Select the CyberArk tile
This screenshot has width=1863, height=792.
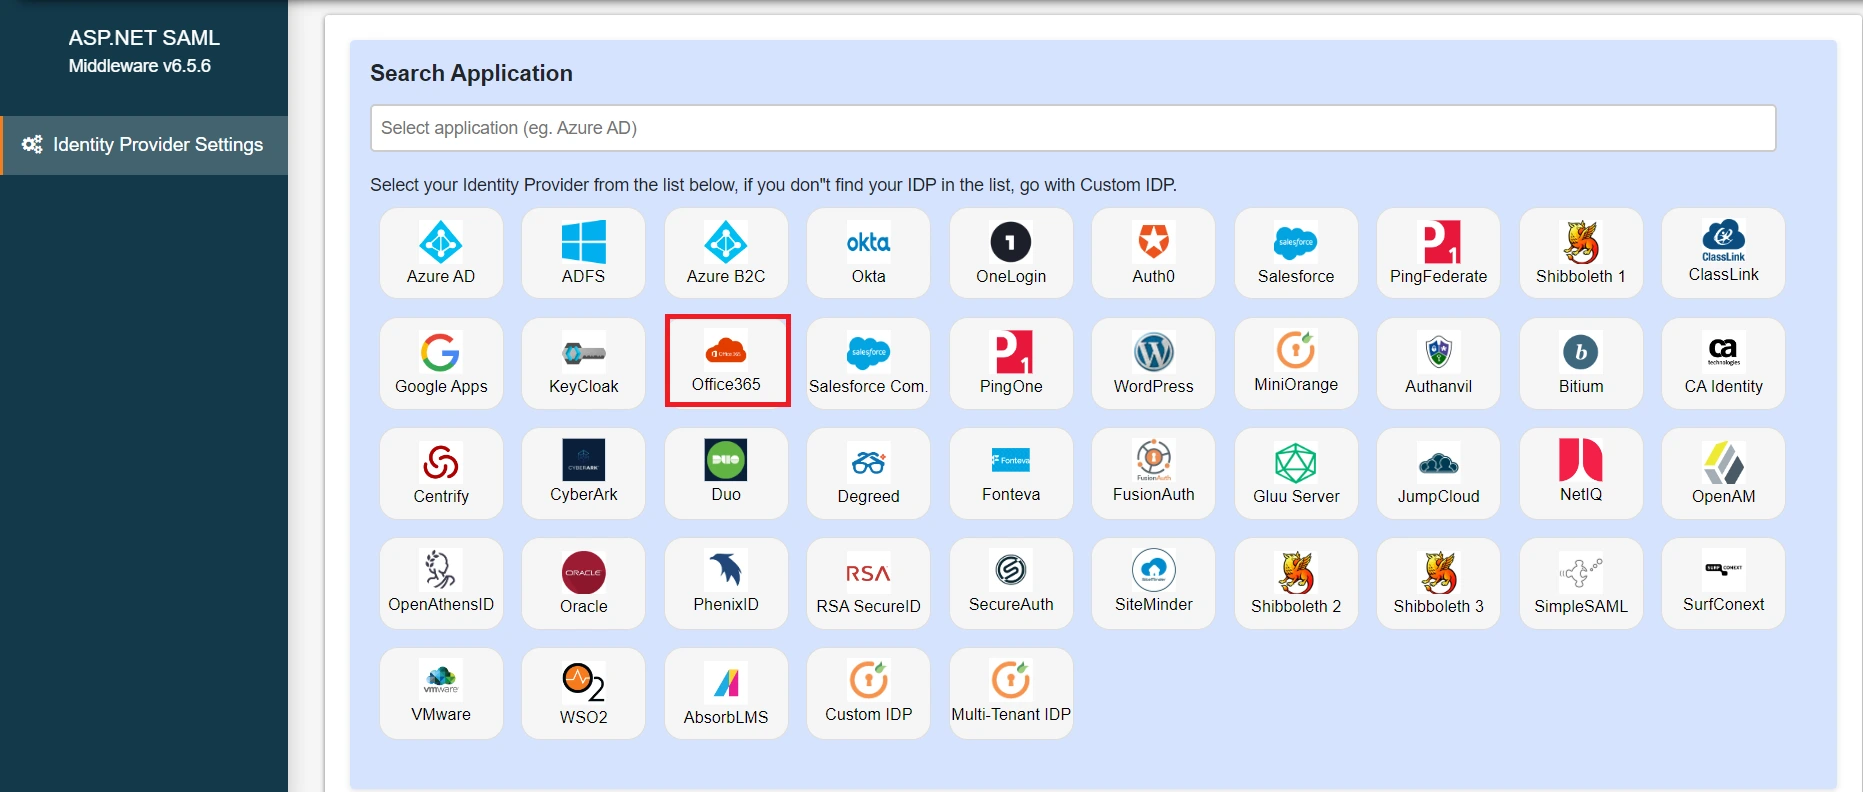click(583, 473)
